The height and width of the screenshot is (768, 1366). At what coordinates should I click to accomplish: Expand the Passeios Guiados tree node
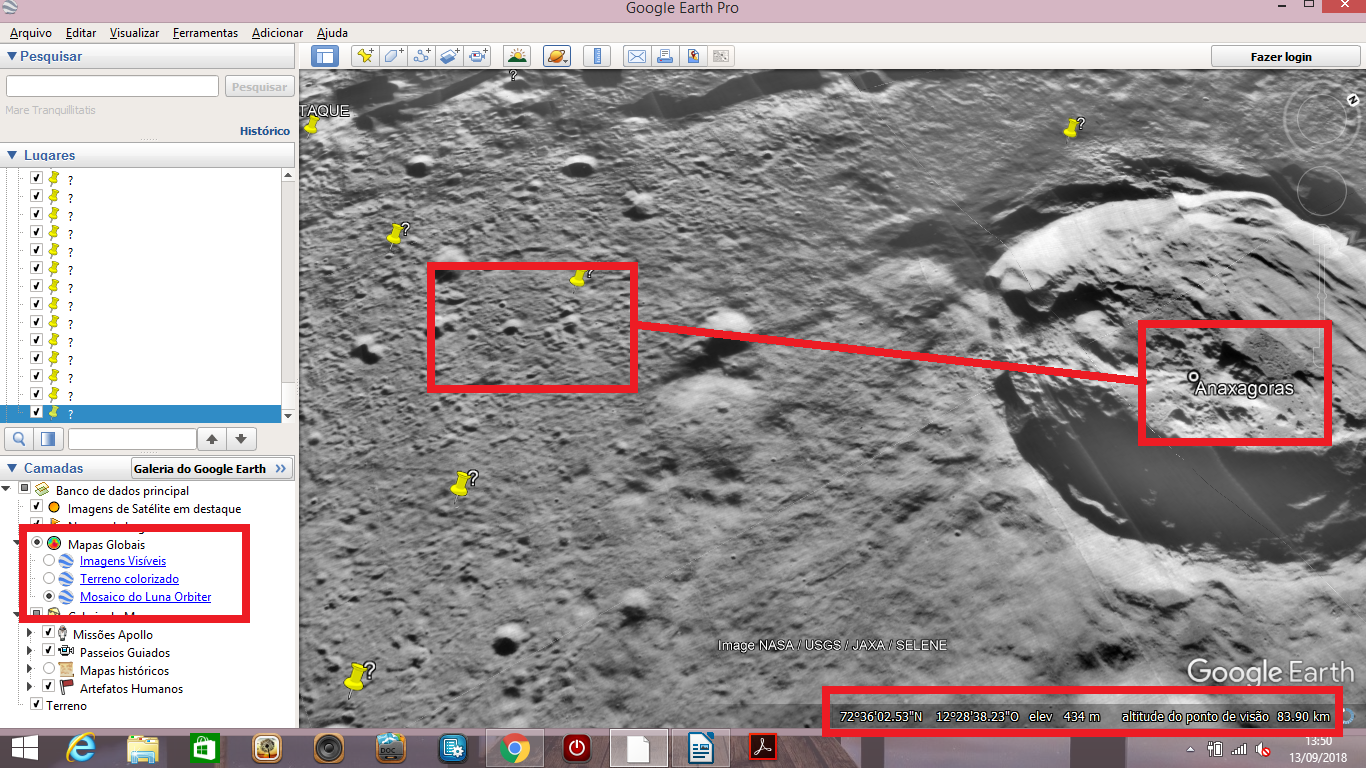(29, 652)
